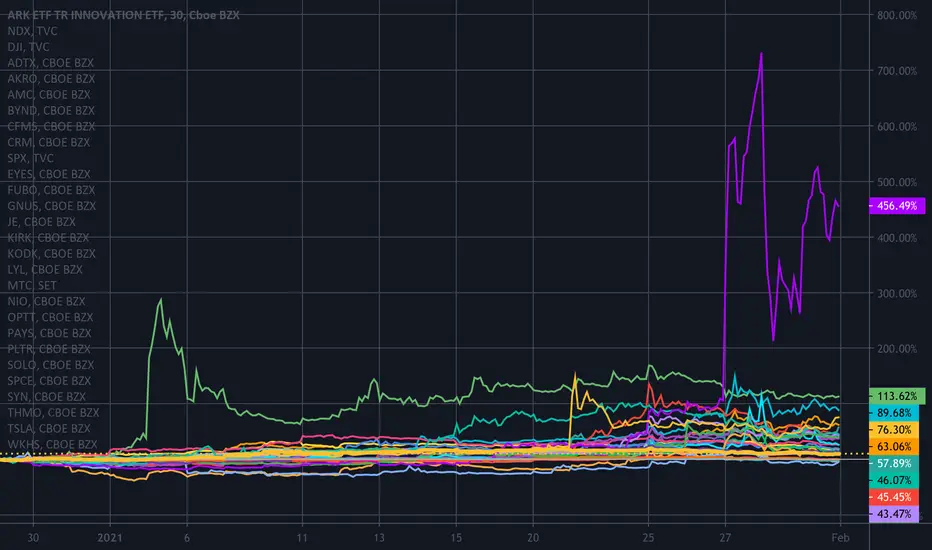The image size is (932, 550).
Task: Click date 15 on the time axis
Action: click(x=456, y=538)
